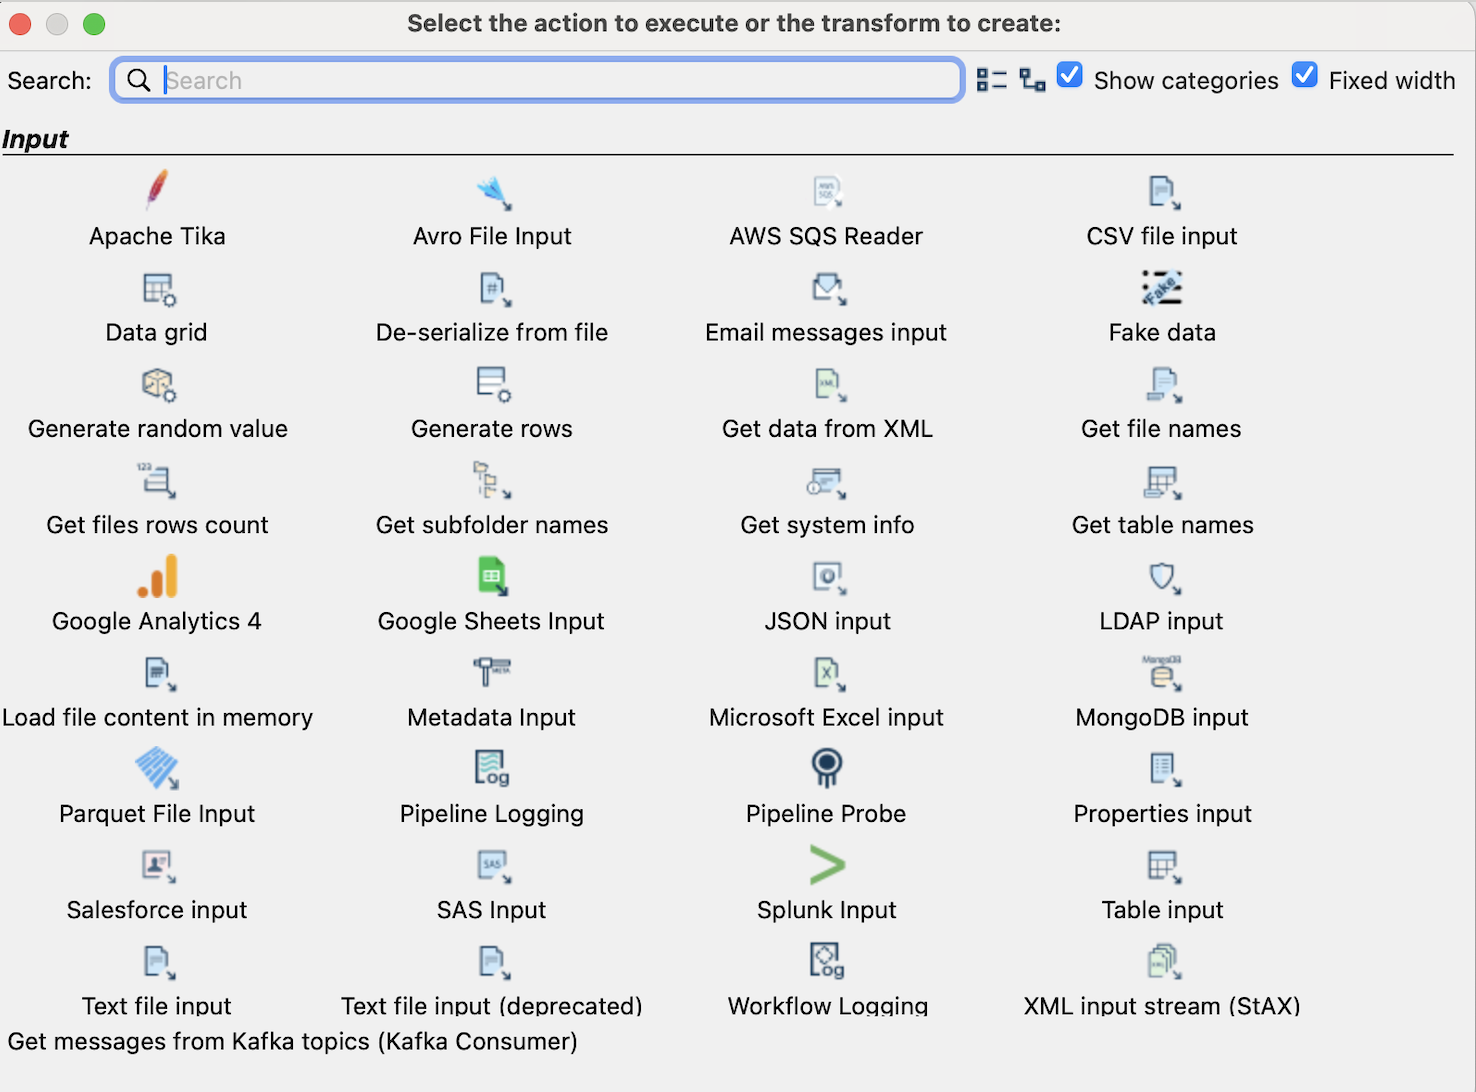Select the Table input icon

point(1163,866)
